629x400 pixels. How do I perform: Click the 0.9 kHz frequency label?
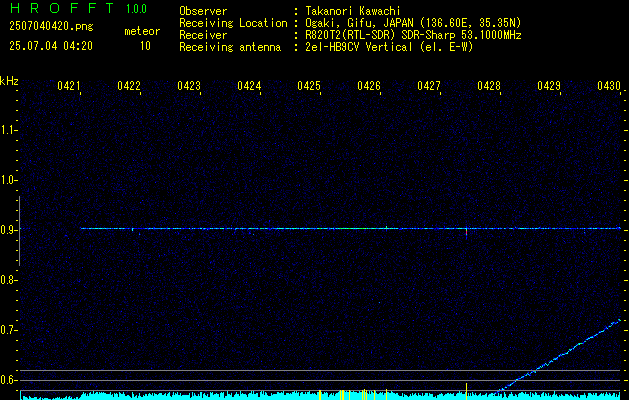pos(8,230)
